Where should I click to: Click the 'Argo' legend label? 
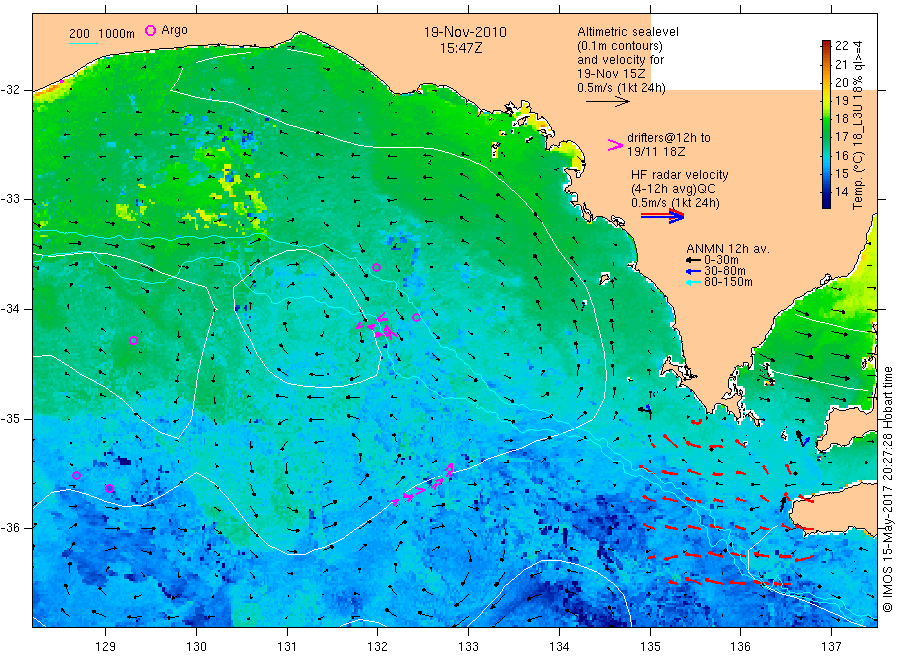174,30
